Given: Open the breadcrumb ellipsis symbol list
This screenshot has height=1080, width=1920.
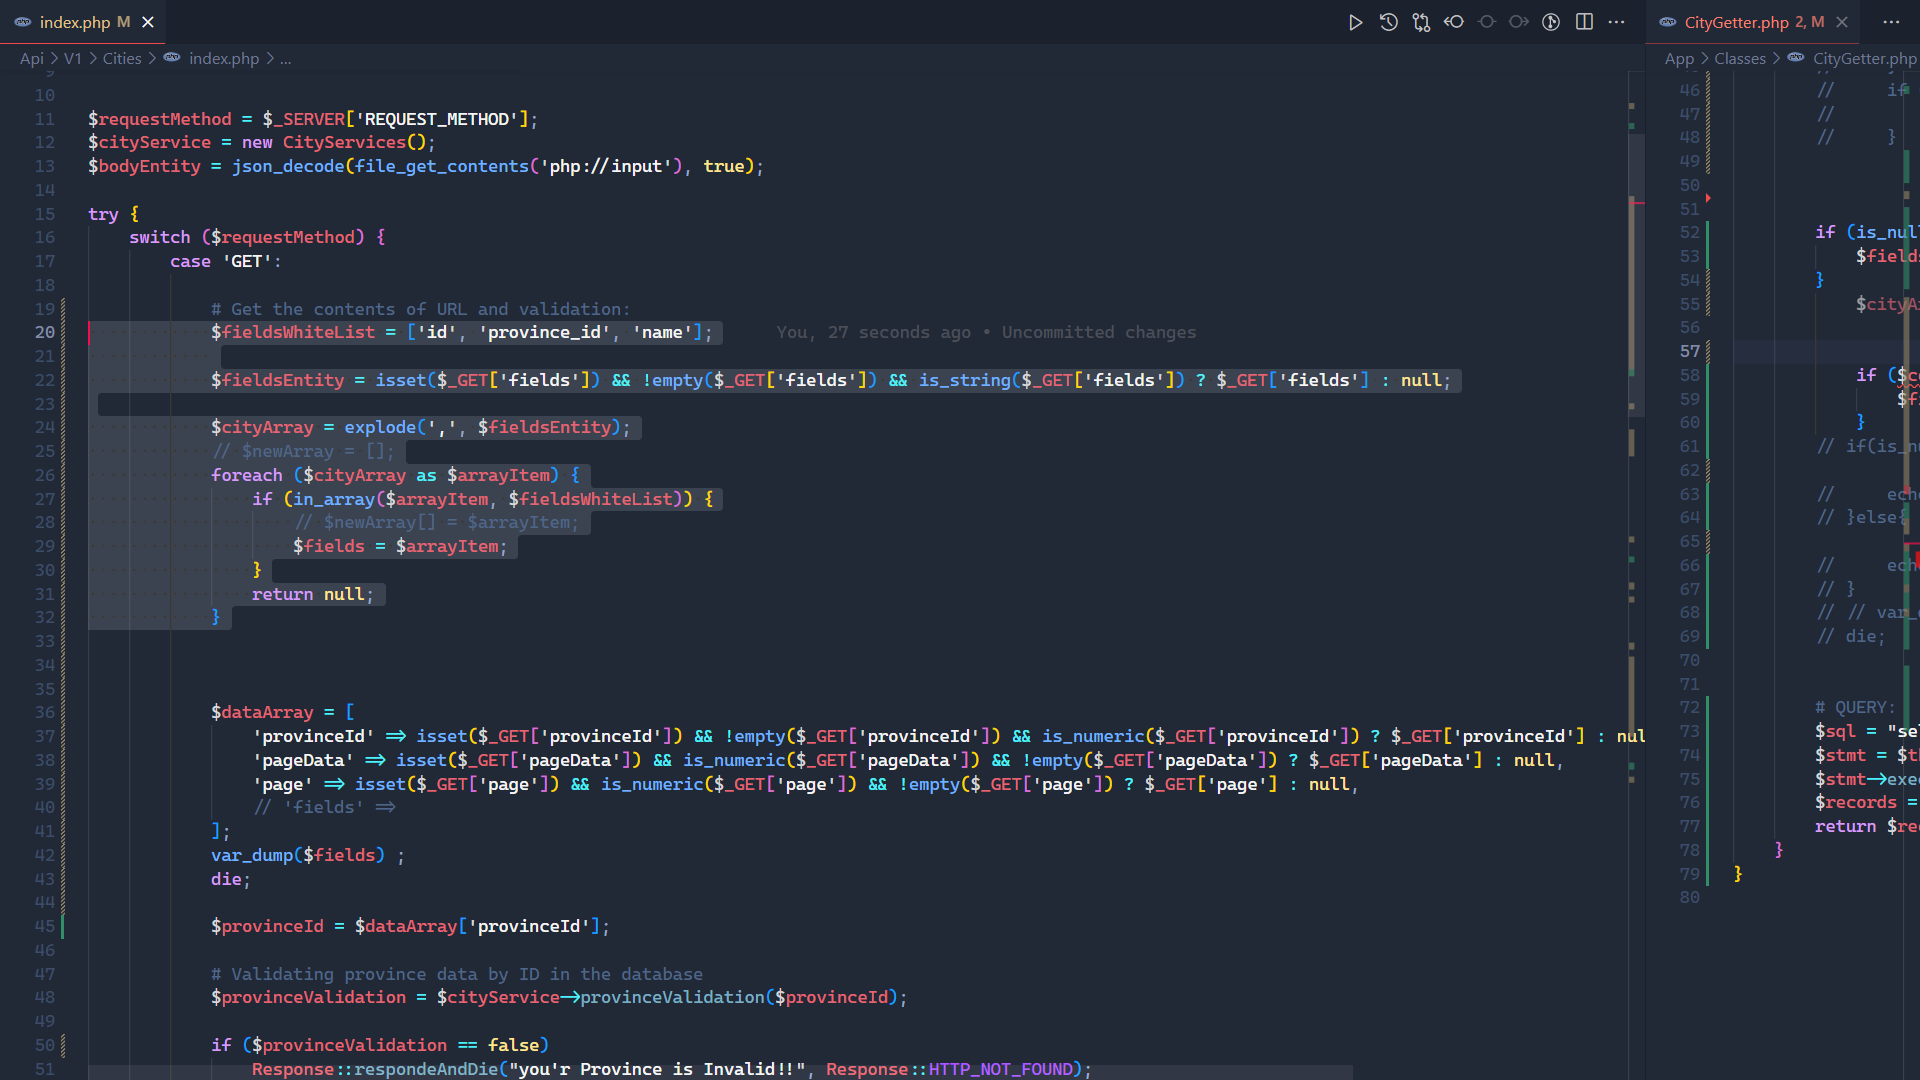Looking at the screenshot, I should (x=286, y=59).
